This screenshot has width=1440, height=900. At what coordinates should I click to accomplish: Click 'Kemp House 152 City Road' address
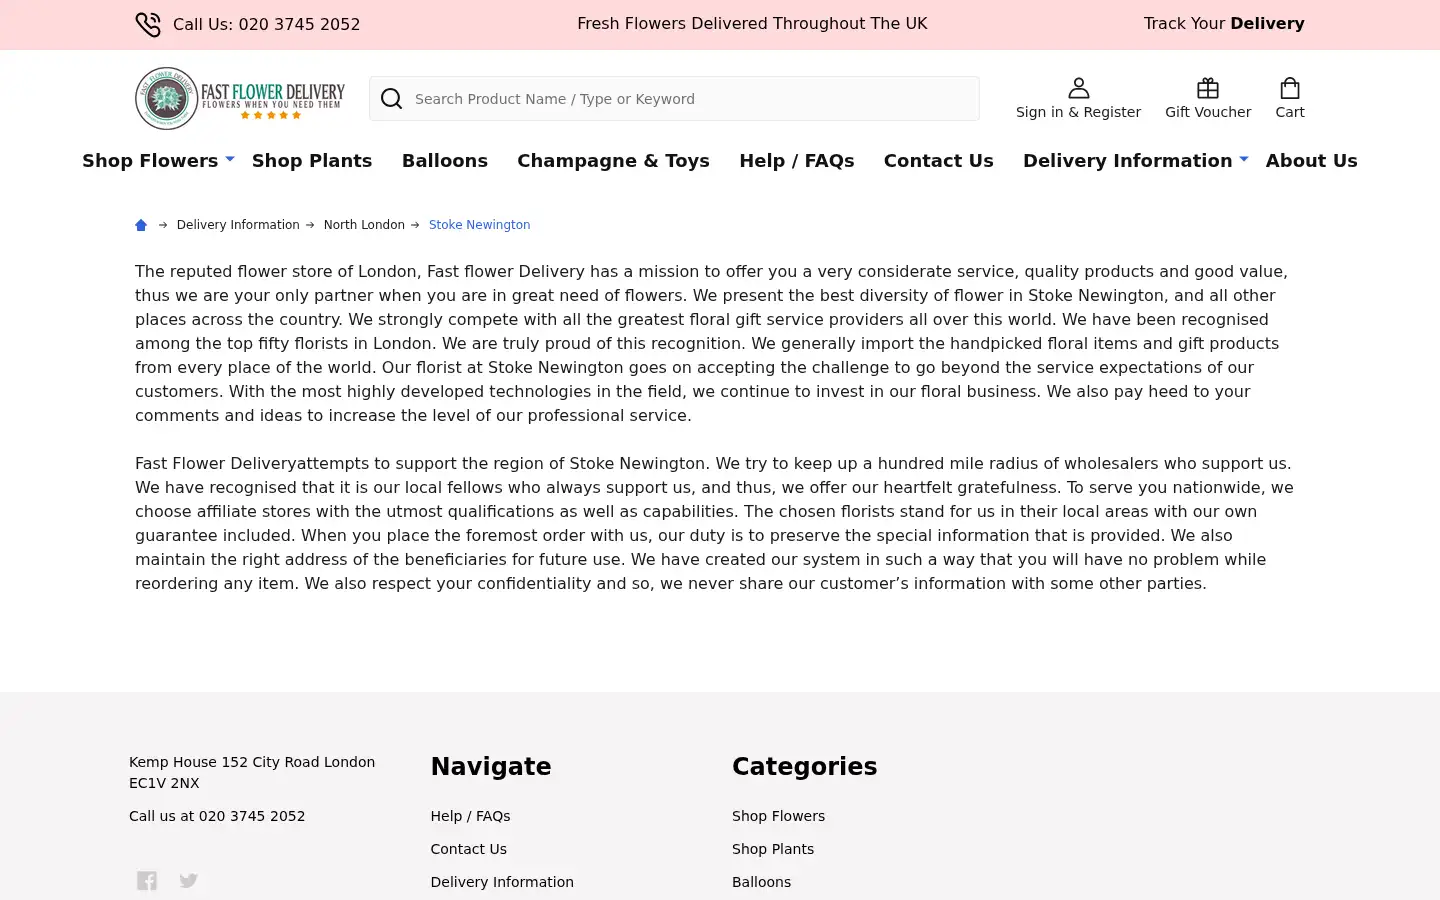click(x=252, y=772)
